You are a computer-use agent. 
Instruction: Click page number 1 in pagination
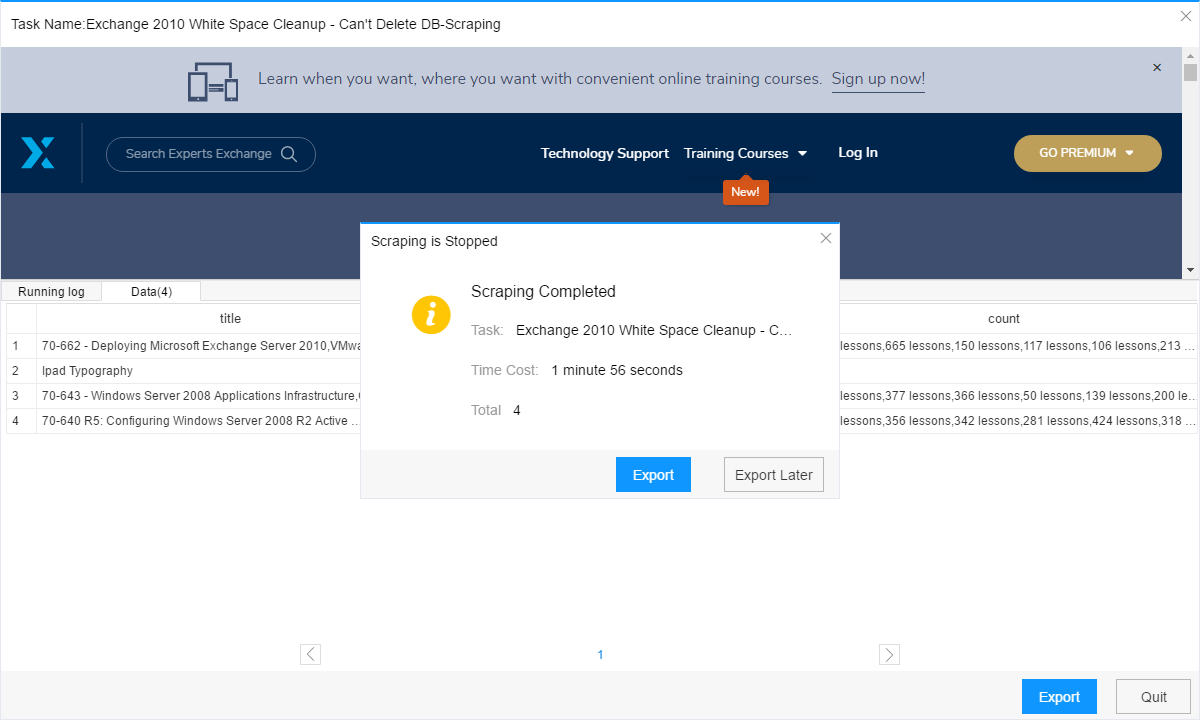(600, 655)
